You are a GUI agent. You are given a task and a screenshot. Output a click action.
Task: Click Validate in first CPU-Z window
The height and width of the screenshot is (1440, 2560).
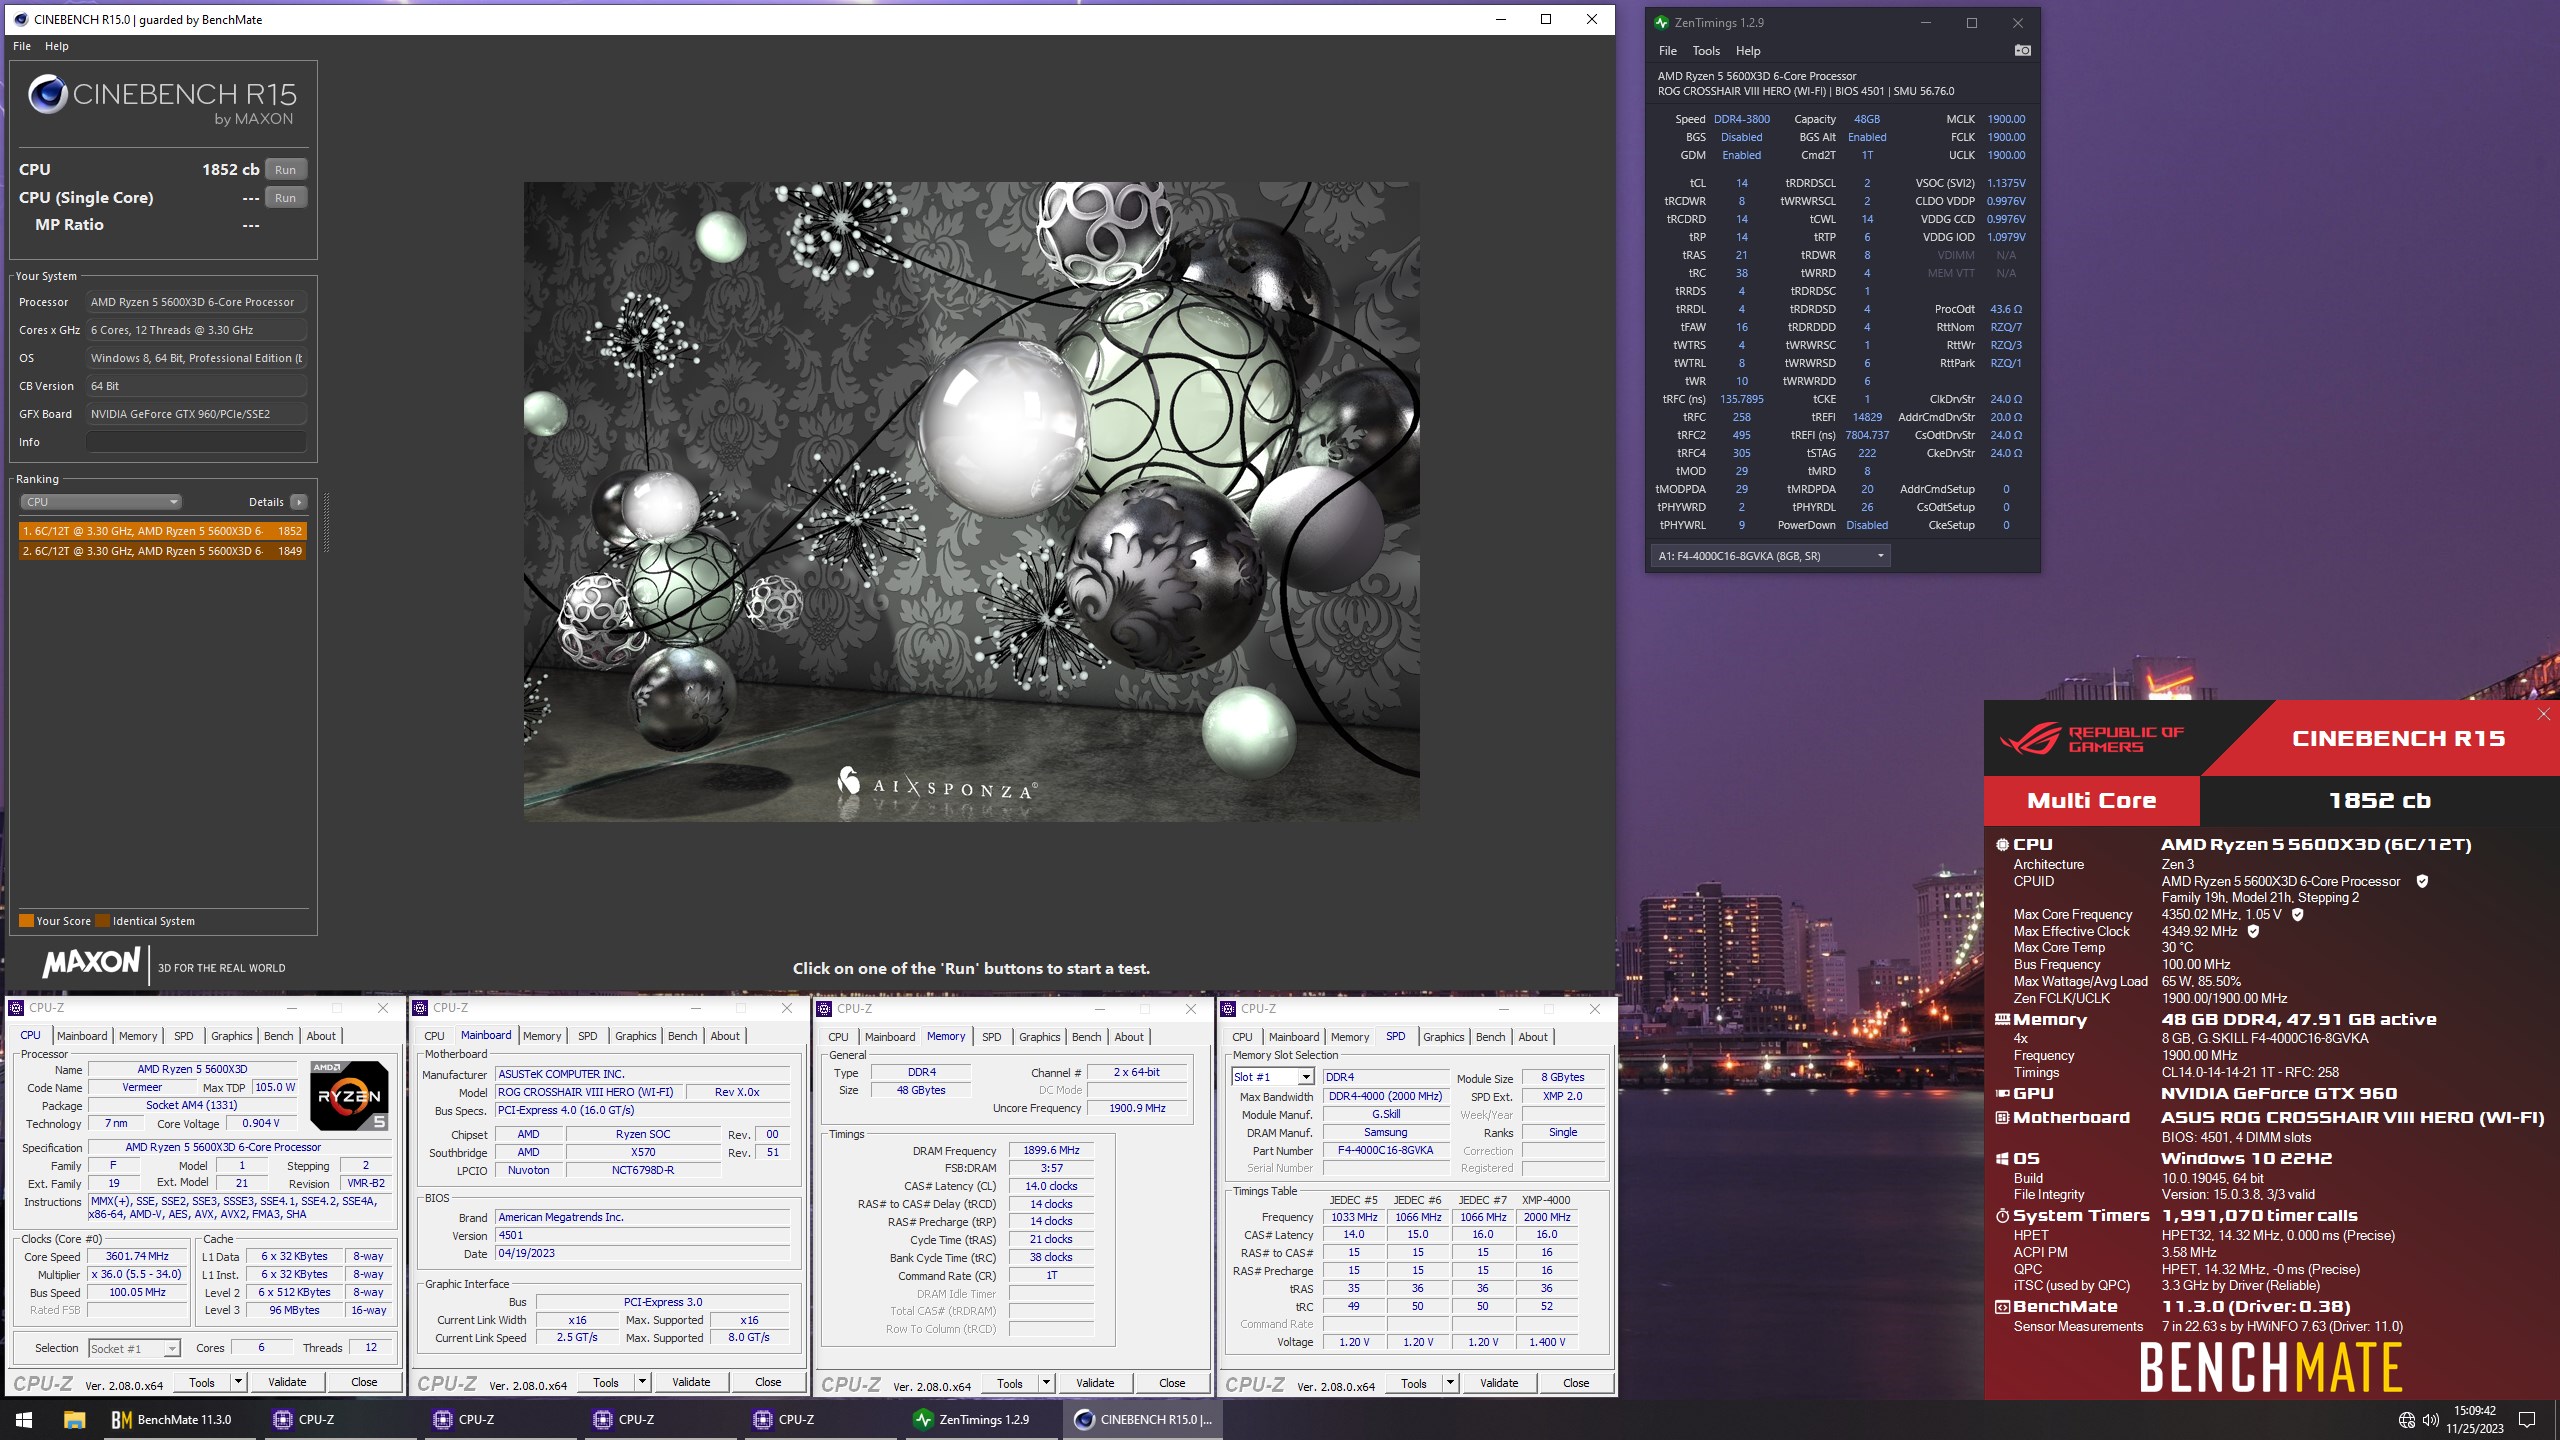click(x=287, y=1383)
